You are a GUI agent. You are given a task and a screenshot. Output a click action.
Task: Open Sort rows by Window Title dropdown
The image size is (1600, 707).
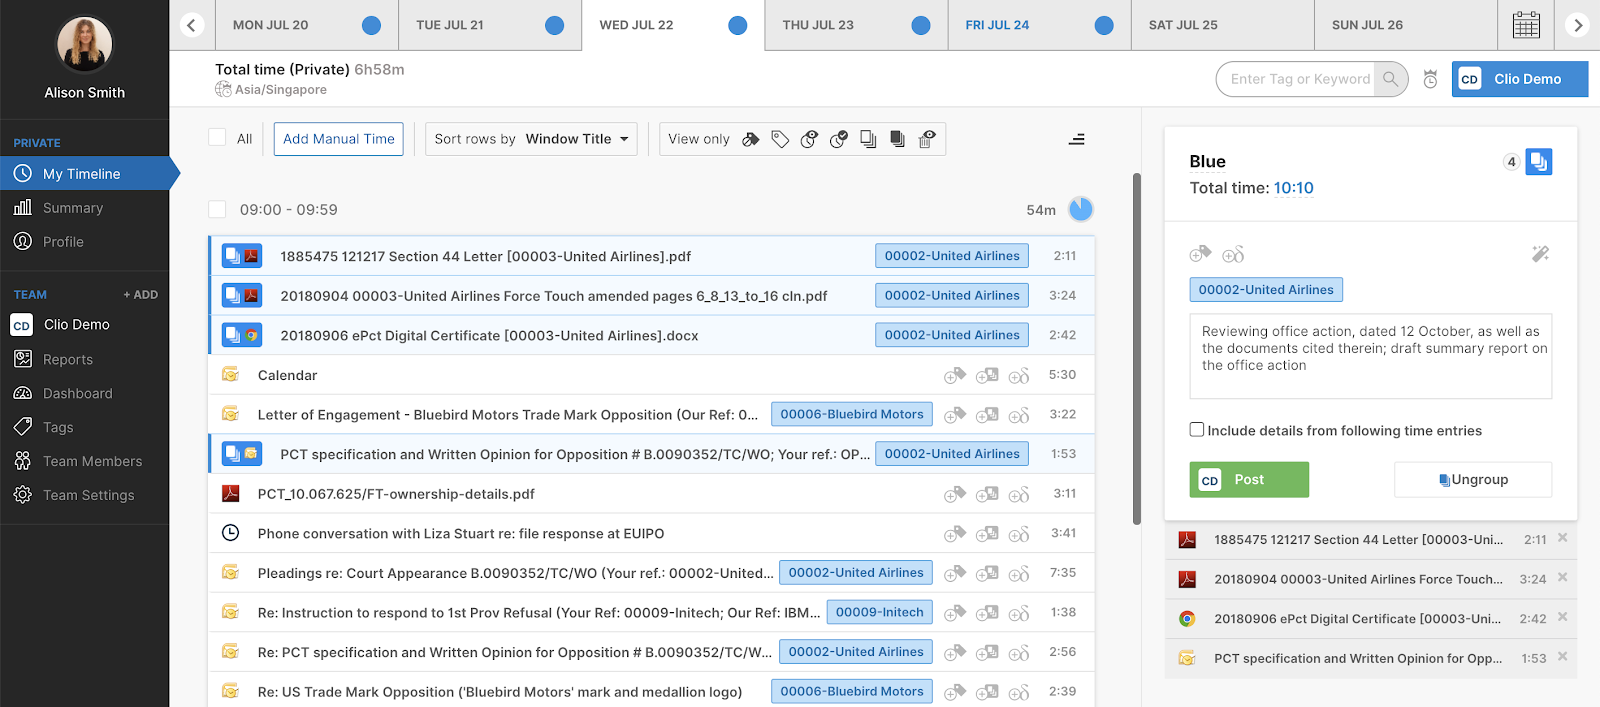tap(531, 139)
